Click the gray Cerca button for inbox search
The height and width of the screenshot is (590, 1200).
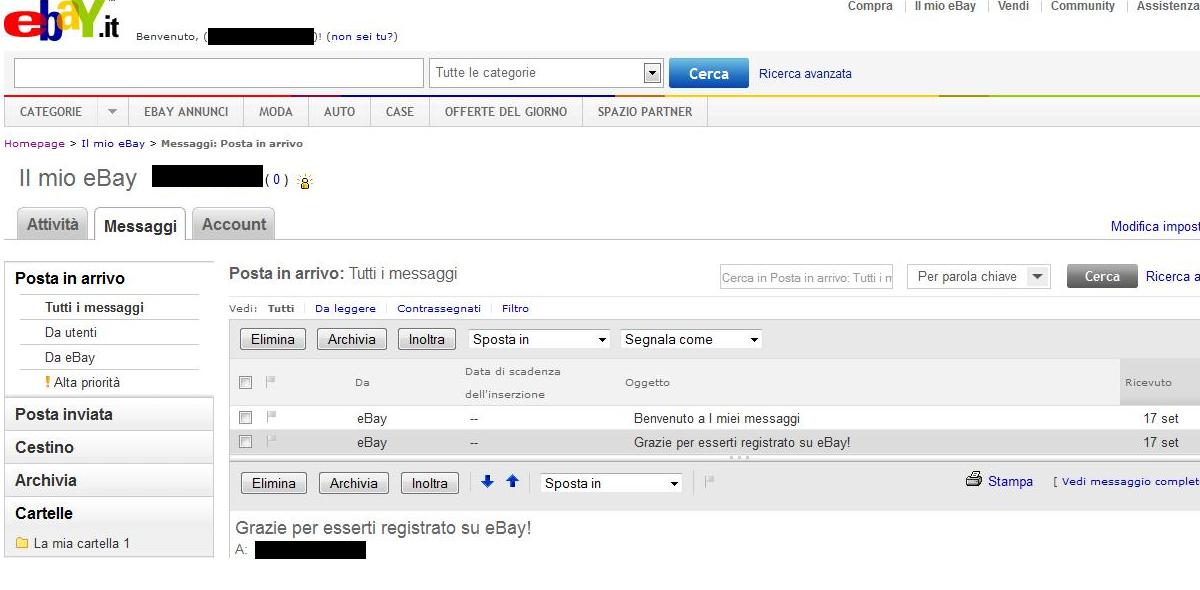click(x=1102, y=277)
